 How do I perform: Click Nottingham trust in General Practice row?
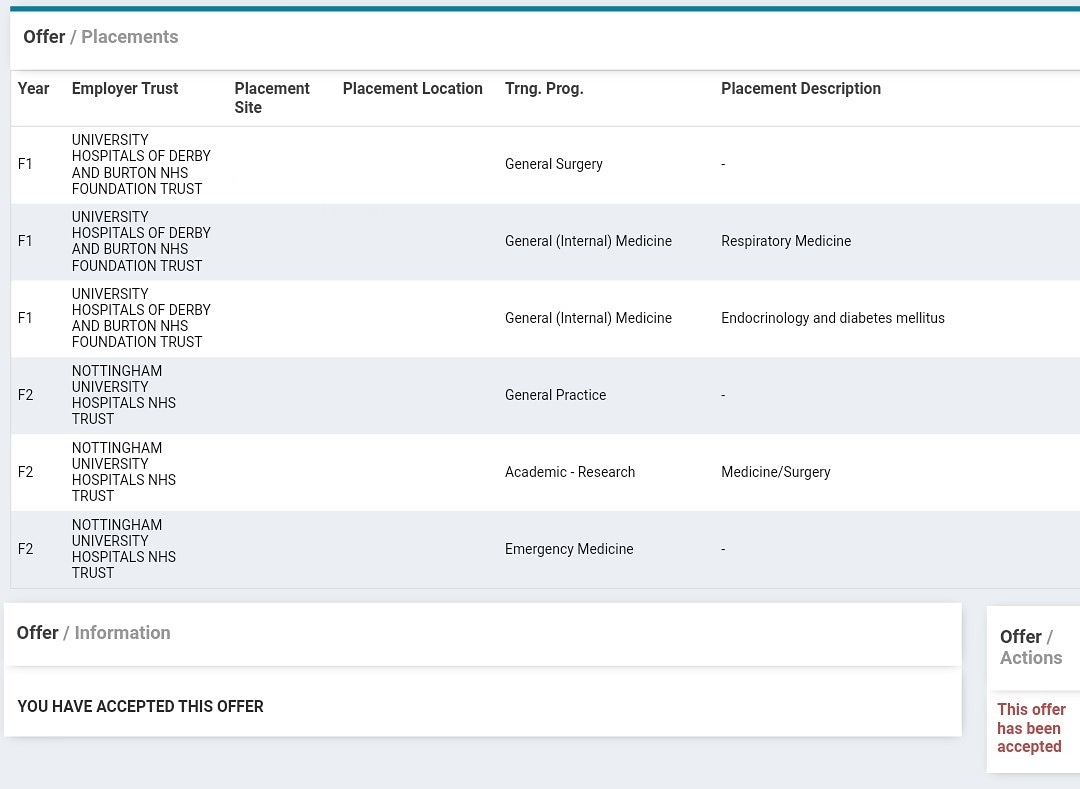(x=124, y=395)
